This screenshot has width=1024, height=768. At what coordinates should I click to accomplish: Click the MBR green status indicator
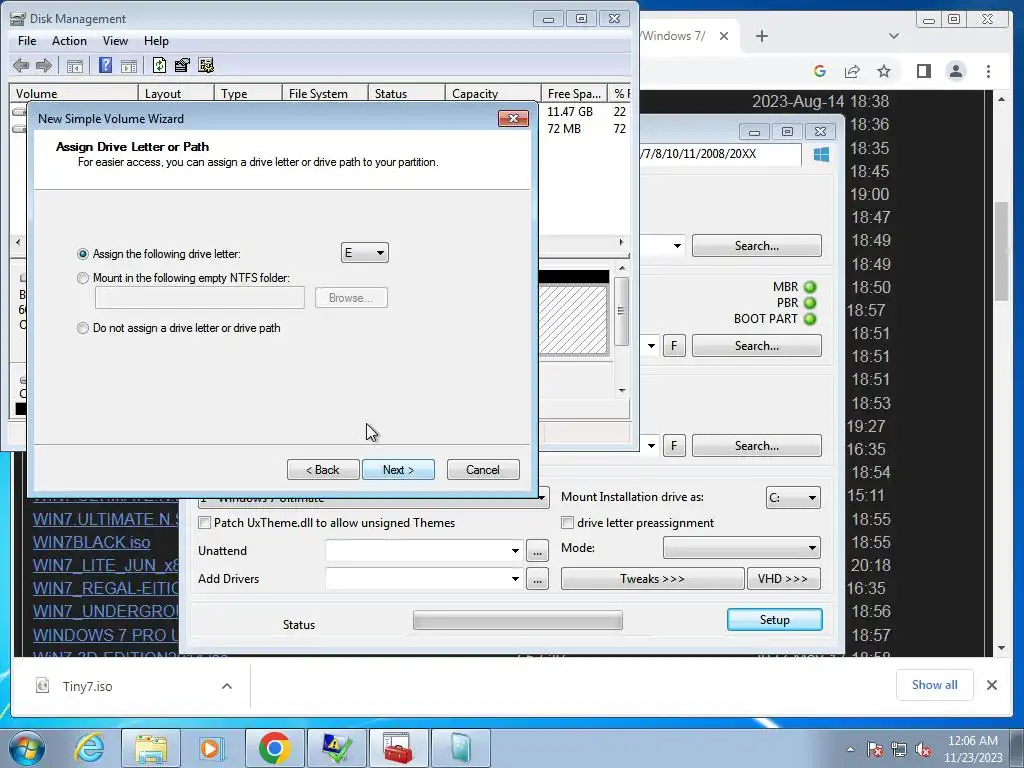click(810, 287)
